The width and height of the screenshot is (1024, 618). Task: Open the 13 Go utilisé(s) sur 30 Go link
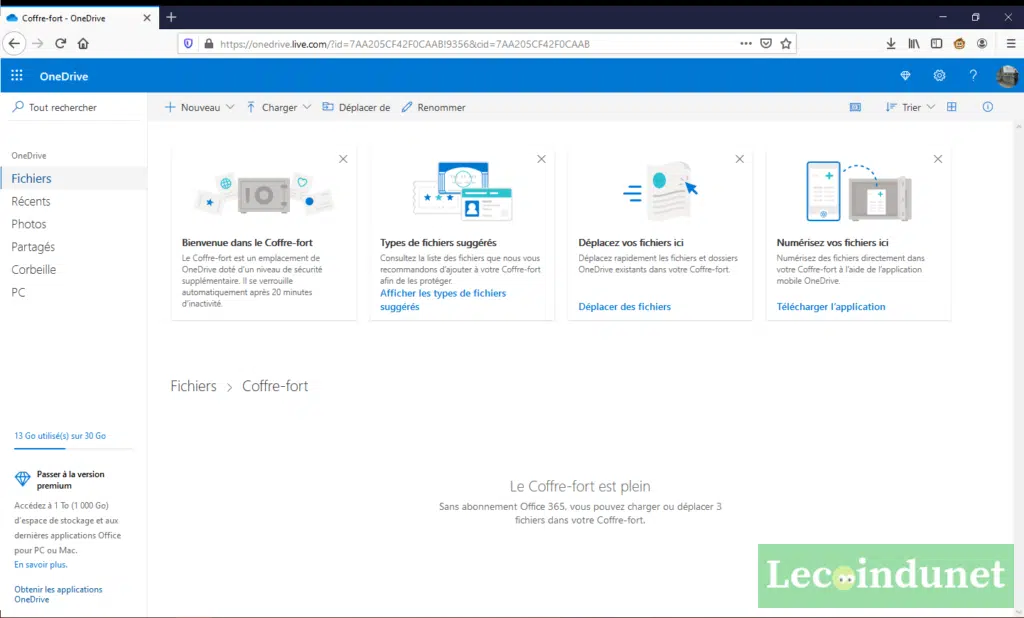pos(60,436)
